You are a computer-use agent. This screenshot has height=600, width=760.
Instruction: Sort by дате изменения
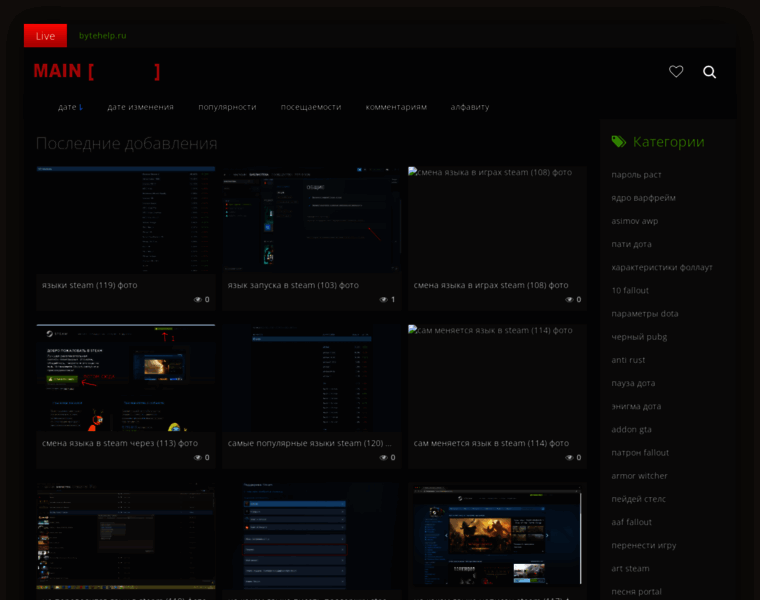(141, 107)
